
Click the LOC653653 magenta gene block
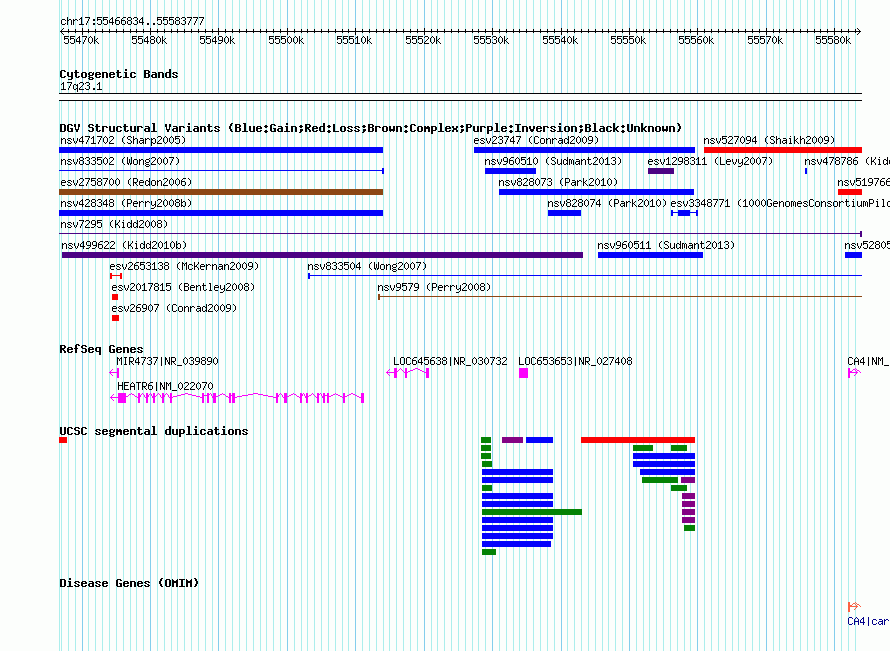pyautogui.click(x=523, y=373)
